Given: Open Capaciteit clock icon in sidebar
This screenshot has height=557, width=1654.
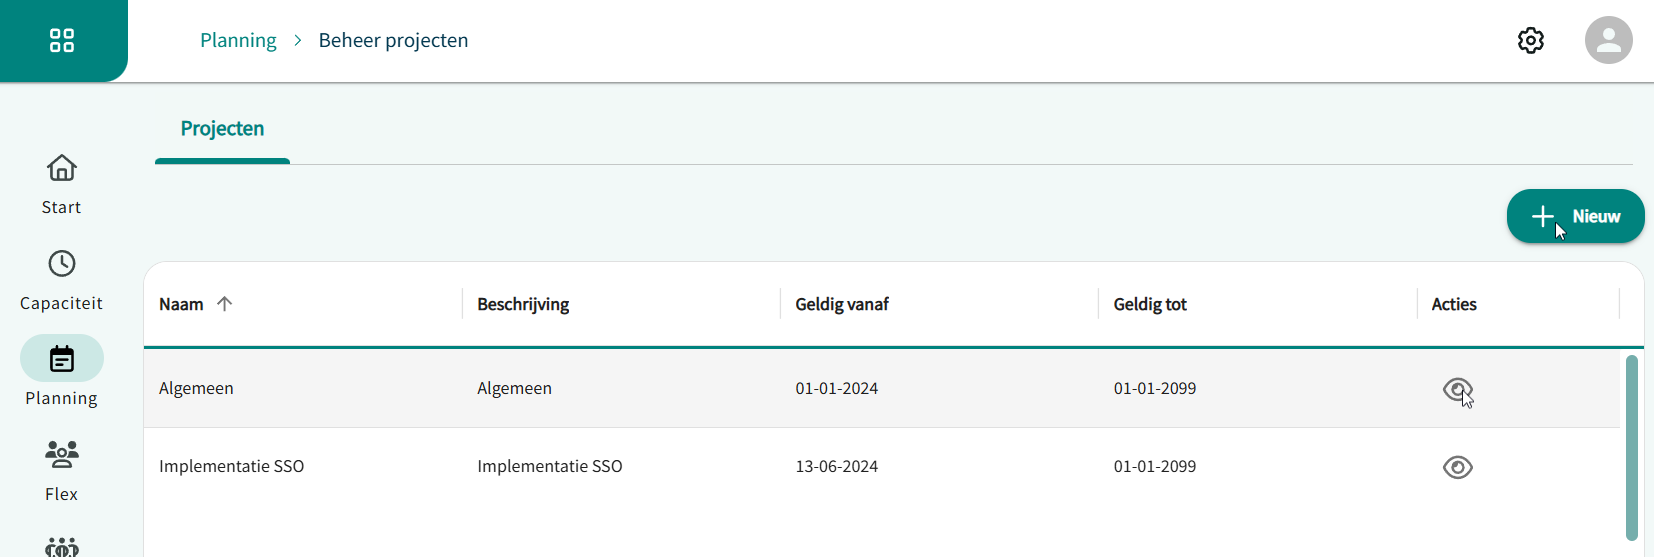Looking at the screenshot, I should point(62,264).
